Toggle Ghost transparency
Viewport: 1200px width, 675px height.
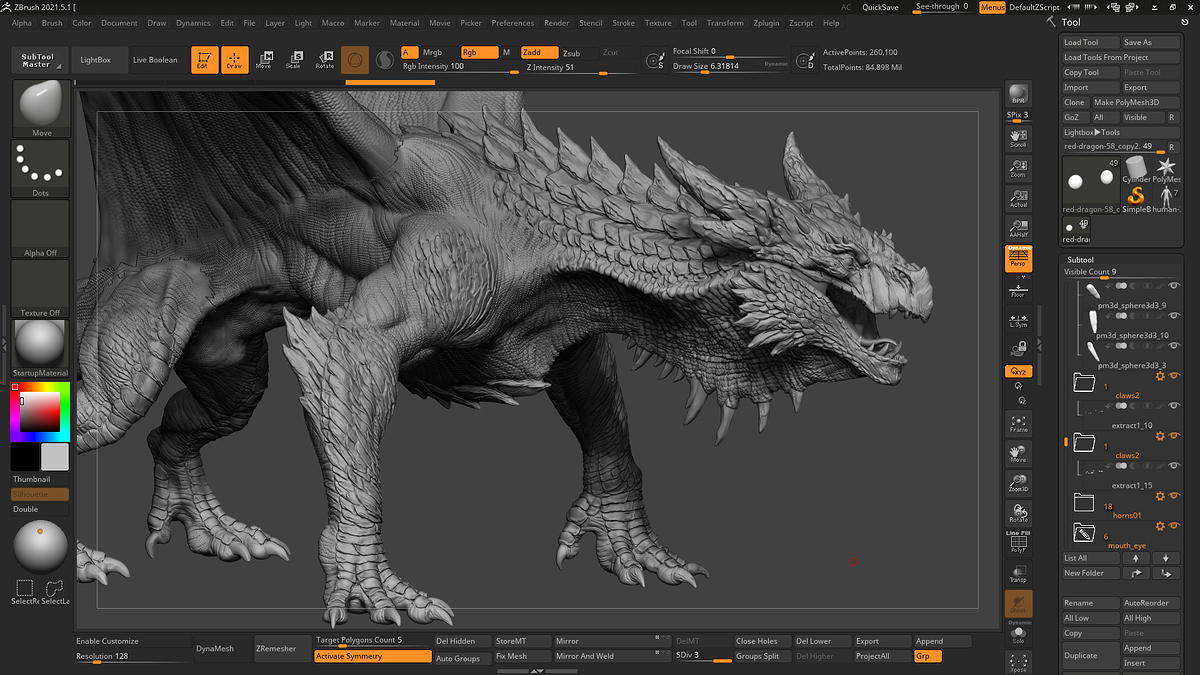(1018, 603)
